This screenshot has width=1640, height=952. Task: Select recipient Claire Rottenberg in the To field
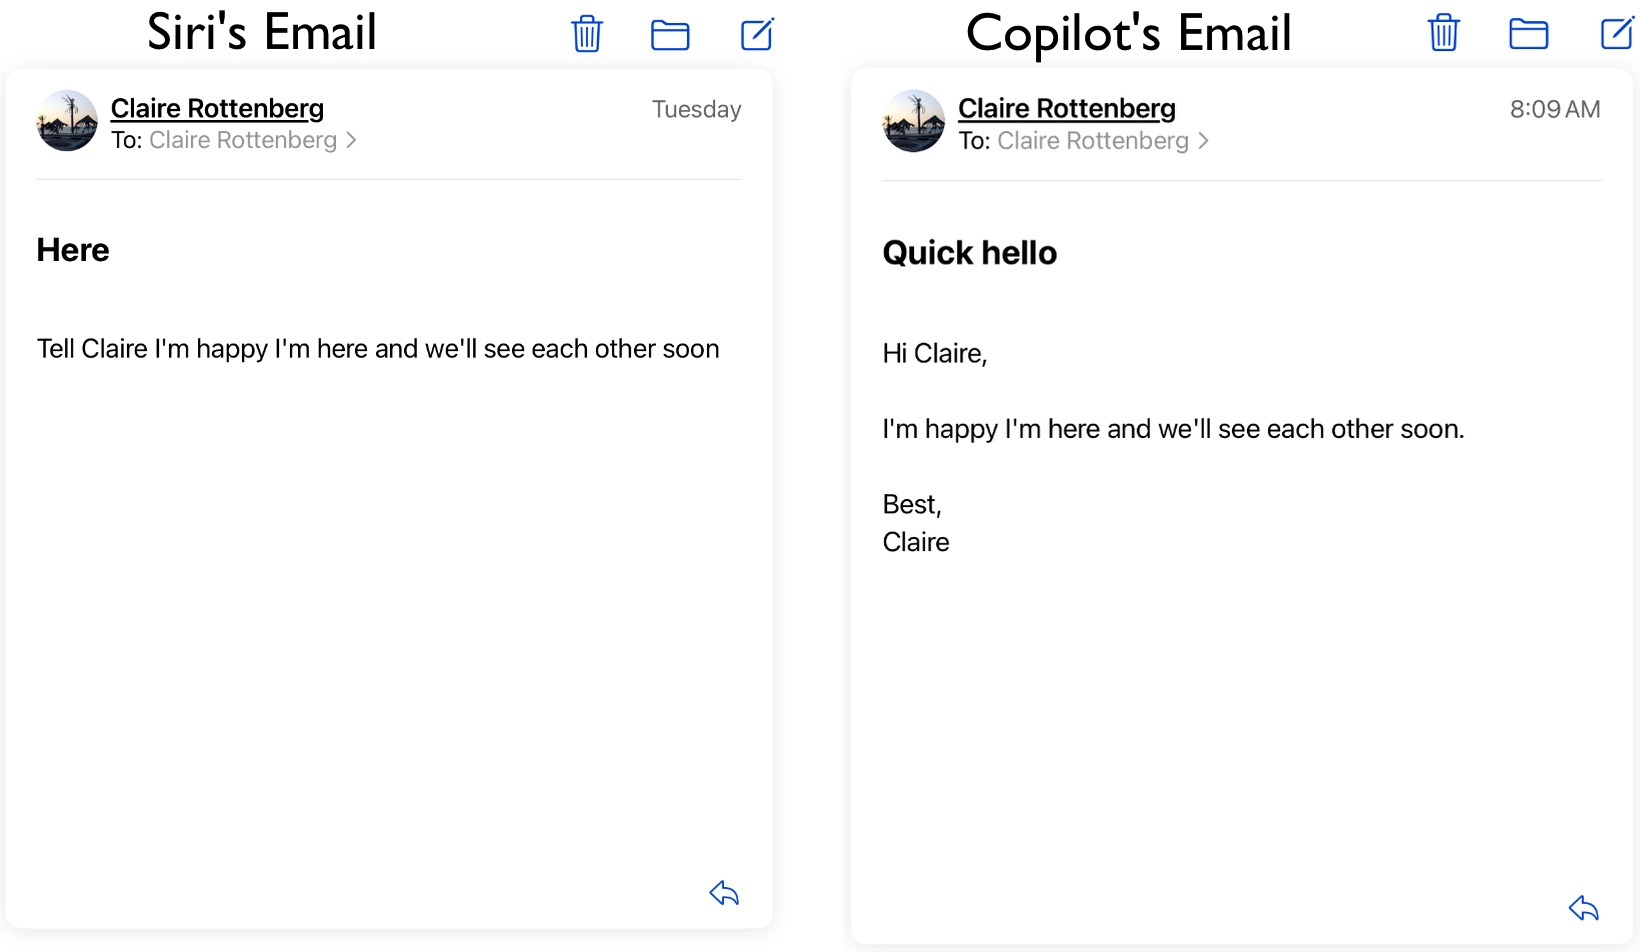[243, 140]
